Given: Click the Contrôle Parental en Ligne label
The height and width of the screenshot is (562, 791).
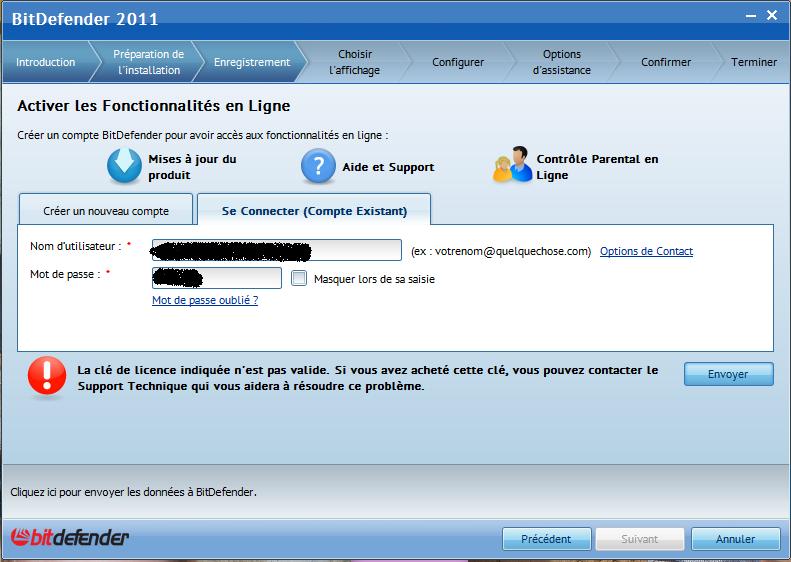Looking at the screenshot, I should pyautogui.click(x=597, y=167).
